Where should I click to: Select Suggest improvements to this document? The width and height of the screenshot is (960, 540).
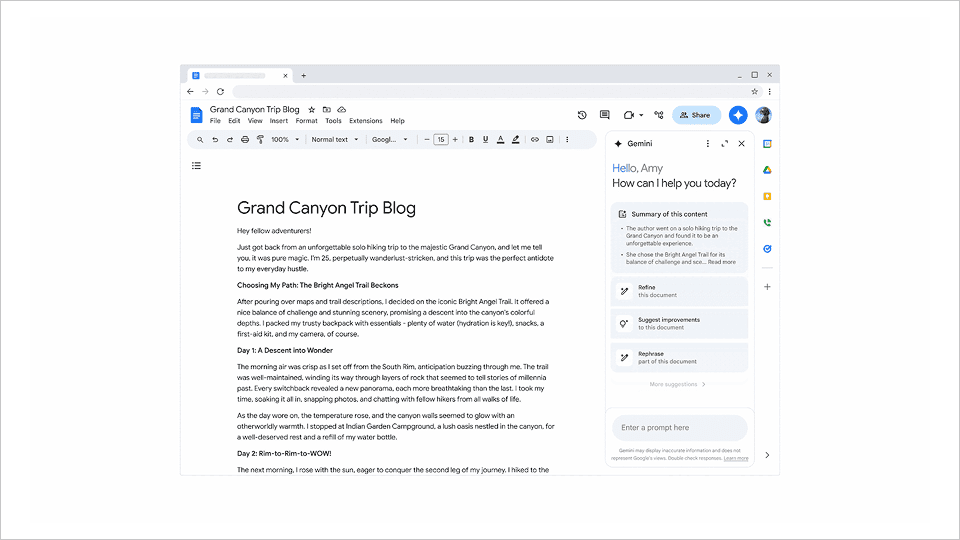(x=679, y=323)
